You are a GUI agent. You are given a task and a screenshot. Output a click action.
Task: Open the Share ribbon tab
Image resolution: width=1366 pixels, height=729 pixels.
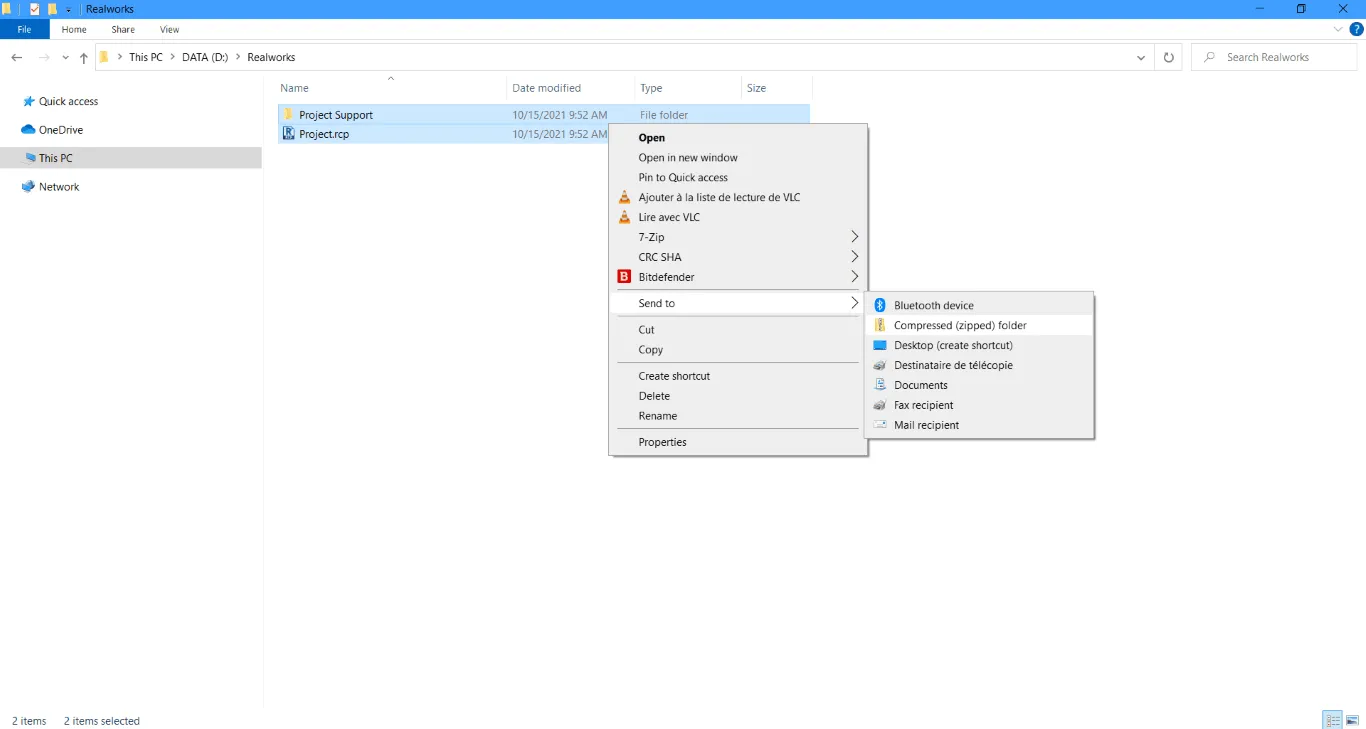[x=123, y=29]
